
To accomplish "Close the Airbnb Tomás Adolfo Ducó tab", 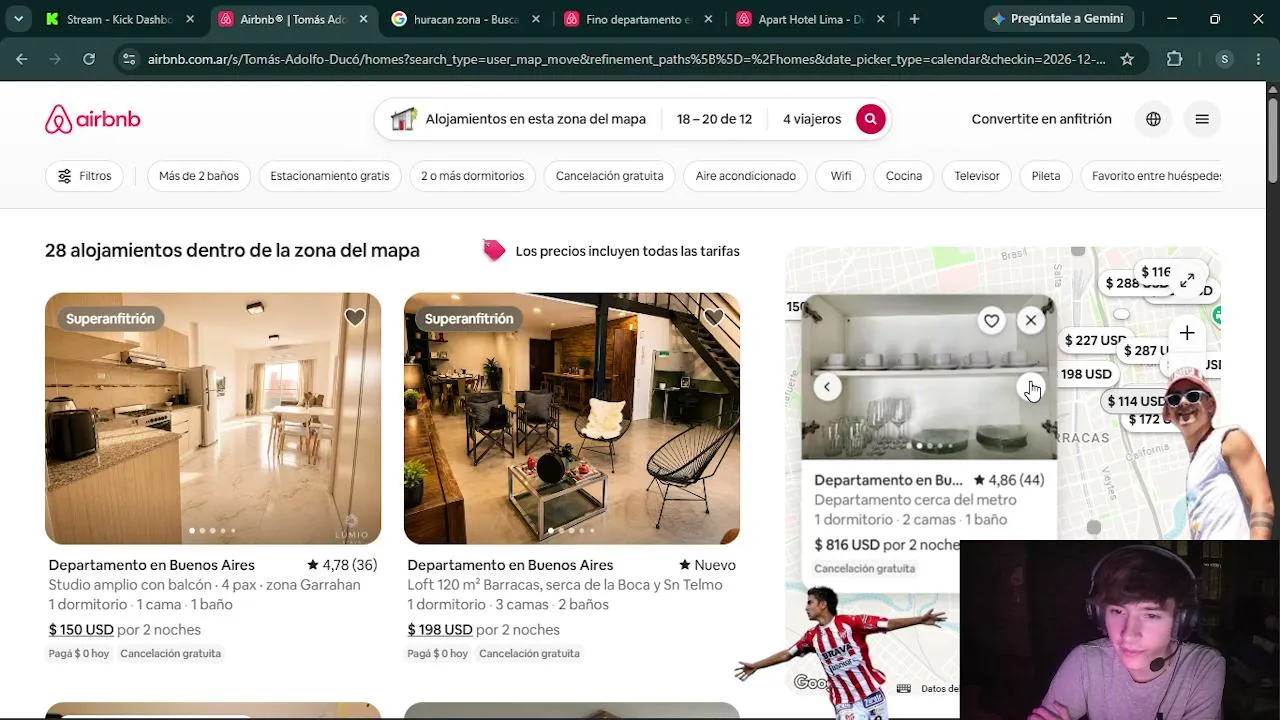I will pyautogui.click(x=363, y=19).
